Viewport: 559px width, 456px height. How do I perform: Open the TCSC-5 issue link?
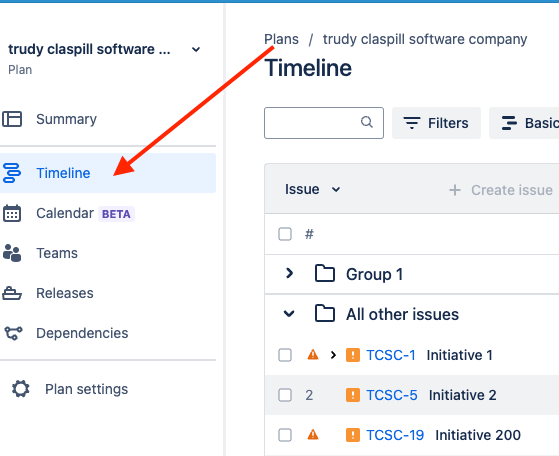[391, 395]
